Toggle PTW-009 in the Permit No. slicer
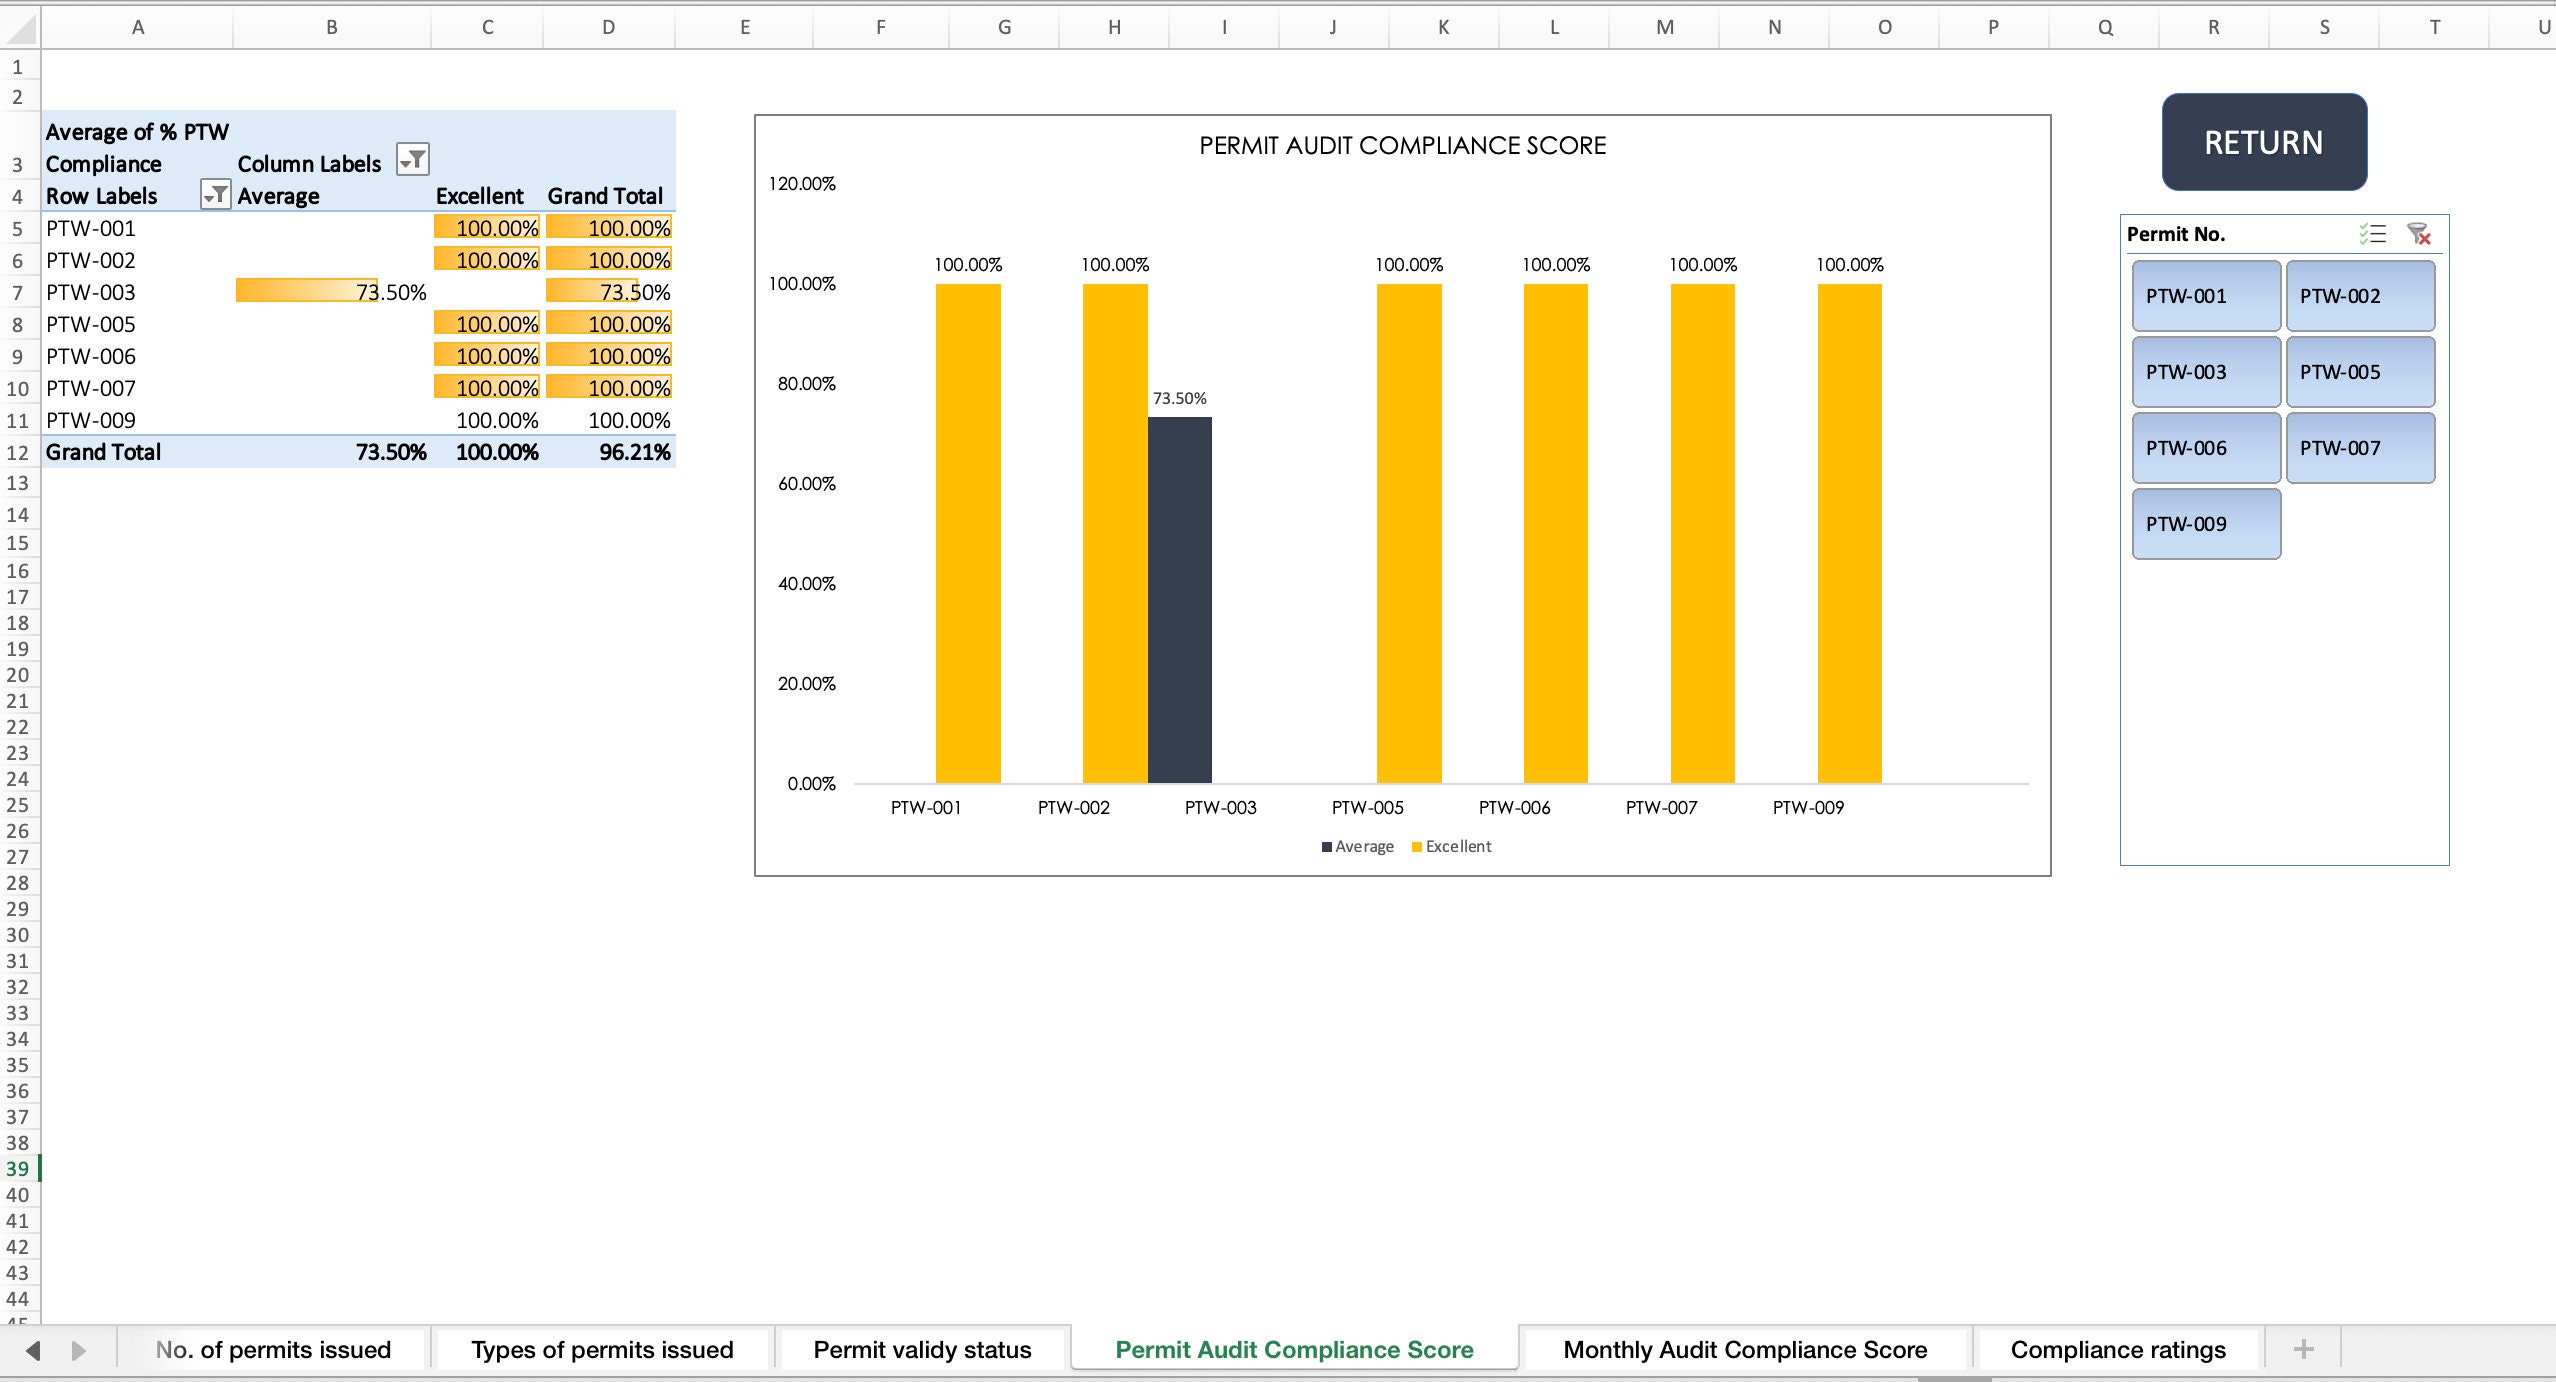Screen dimensions: 2556x1382 (x=2204, y=523)
